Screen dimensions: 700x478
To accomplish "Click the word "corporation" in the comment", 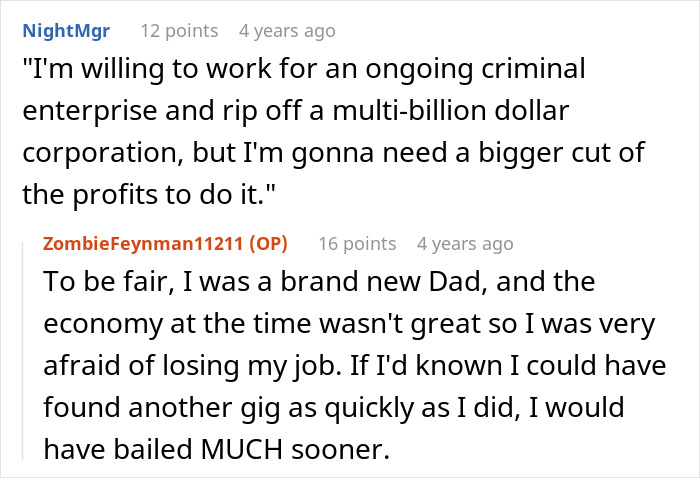I will [85, 157].
